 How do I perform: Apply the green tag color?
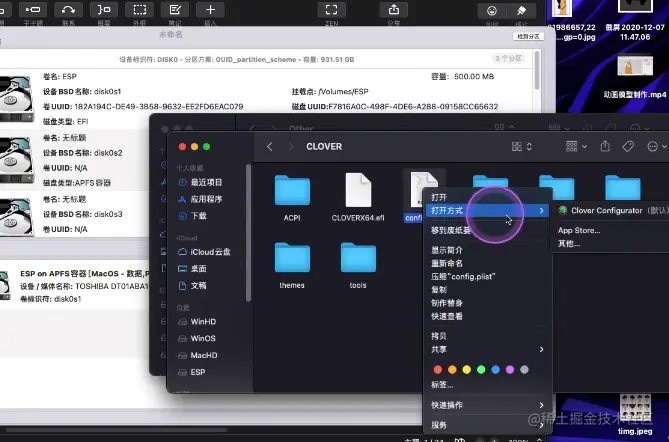point(481,369)
